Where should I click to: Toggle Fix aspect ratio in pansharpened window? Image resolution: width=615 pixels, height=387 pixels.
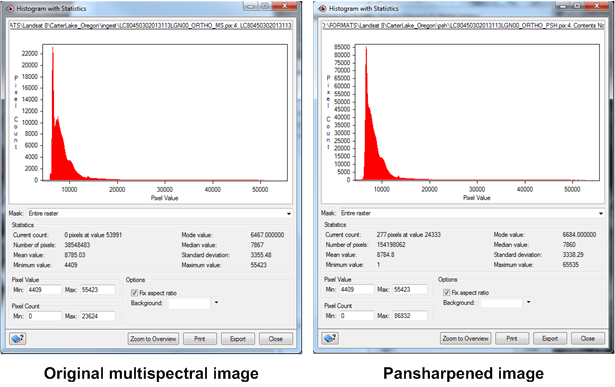click(446, 293)
